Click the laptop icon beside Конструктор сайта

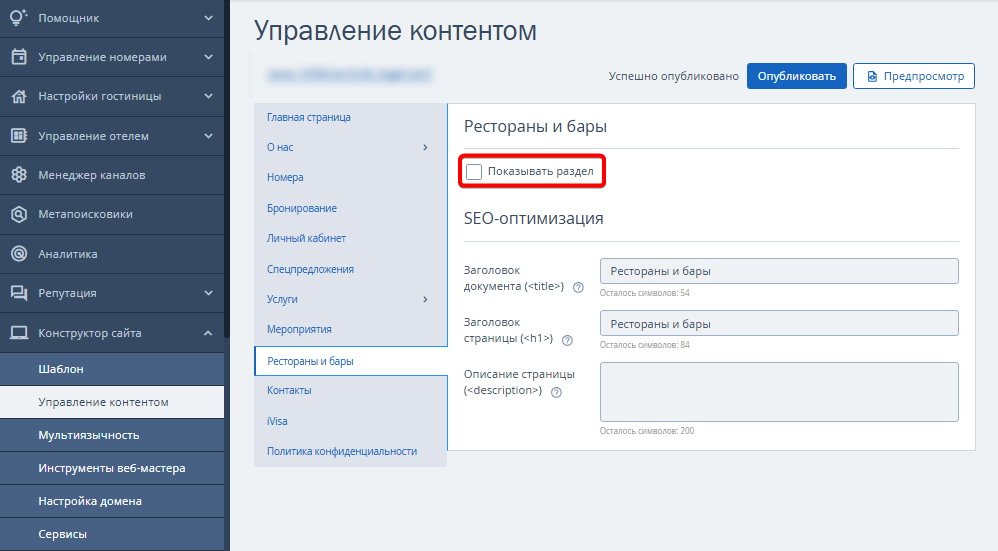(x=19, y=332)
